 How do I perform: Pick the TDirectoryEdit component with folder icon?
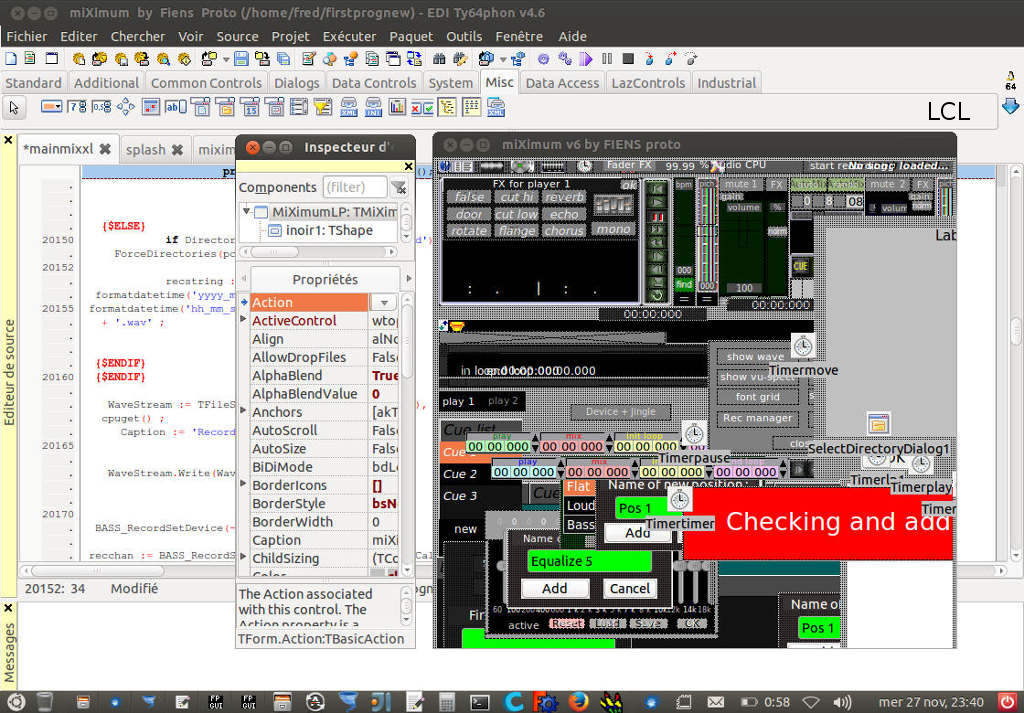(225, 106)
